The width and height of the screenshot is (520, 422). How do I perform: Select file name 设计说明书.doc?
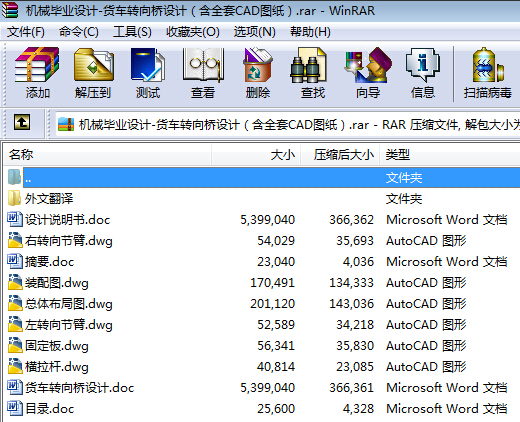coord(67,220)
